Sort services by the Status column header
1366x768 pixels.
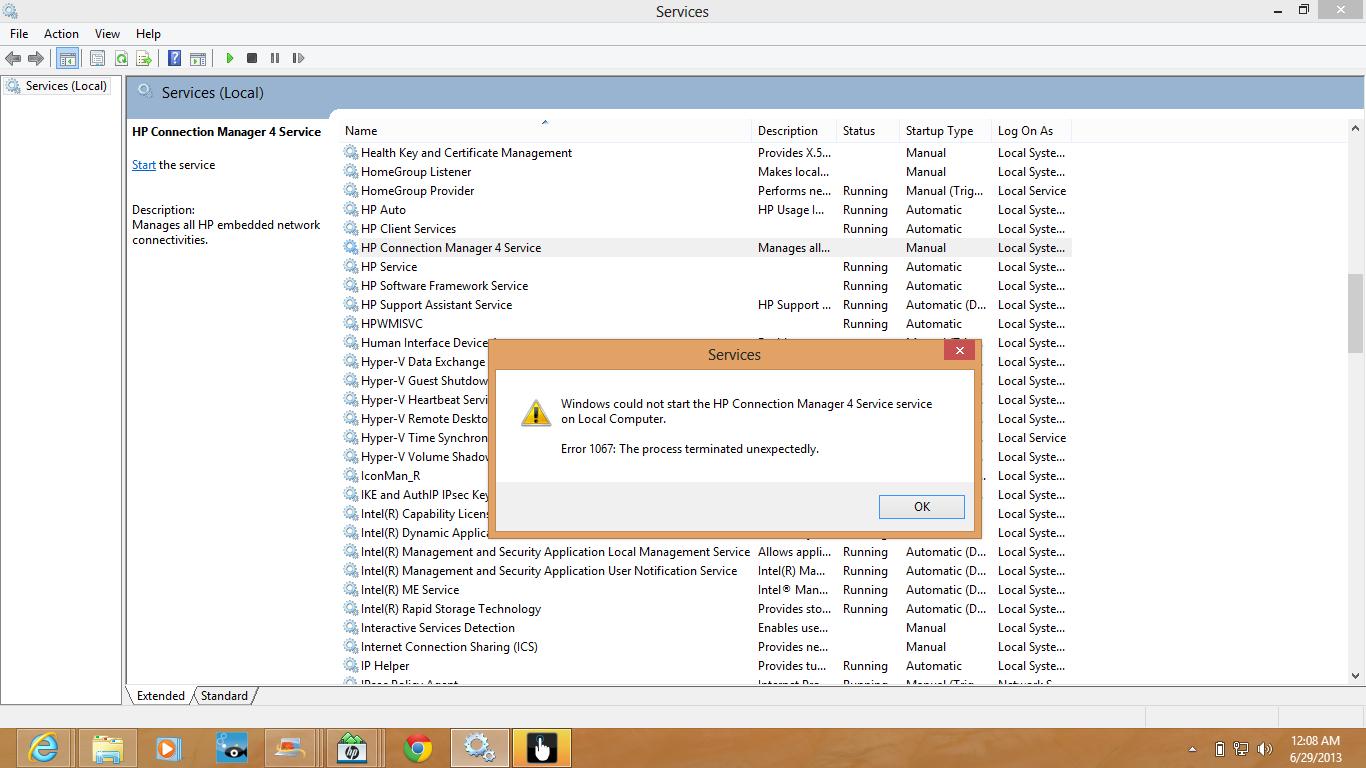pos(860,130)
